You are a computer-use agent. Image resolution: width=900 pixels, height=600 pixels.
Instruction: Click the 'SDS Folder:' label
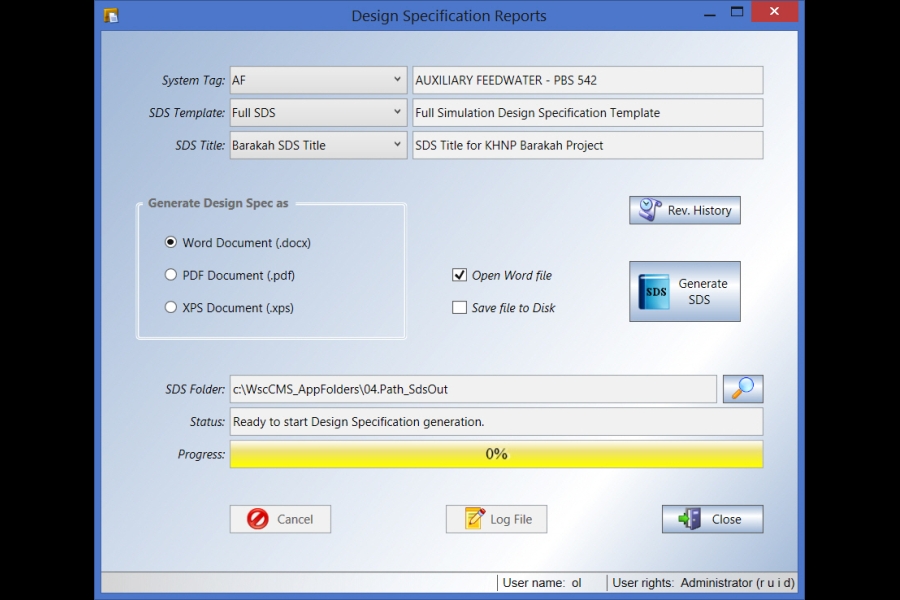[195, 389]
